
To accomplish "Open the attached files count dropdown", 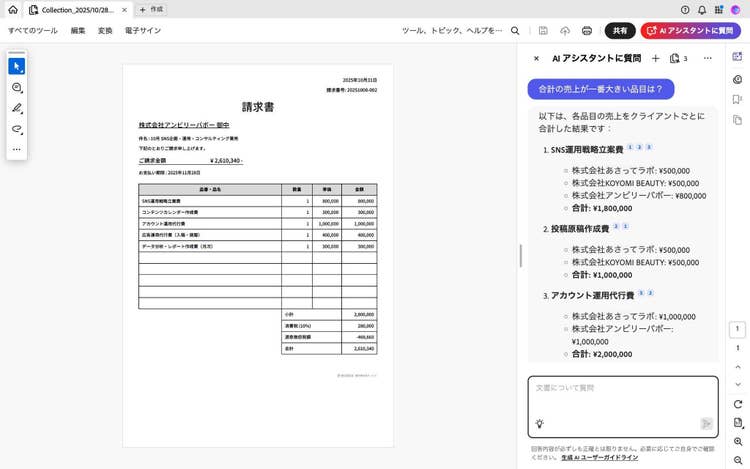I will click(x=679, y=59).
